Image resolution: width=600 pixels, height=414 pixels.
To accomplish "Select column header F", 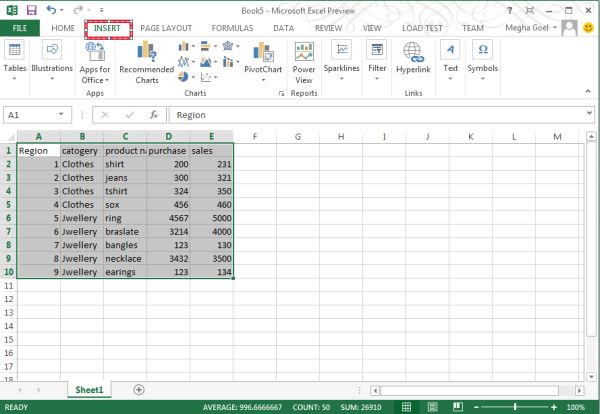I will (x=255, y=136).
